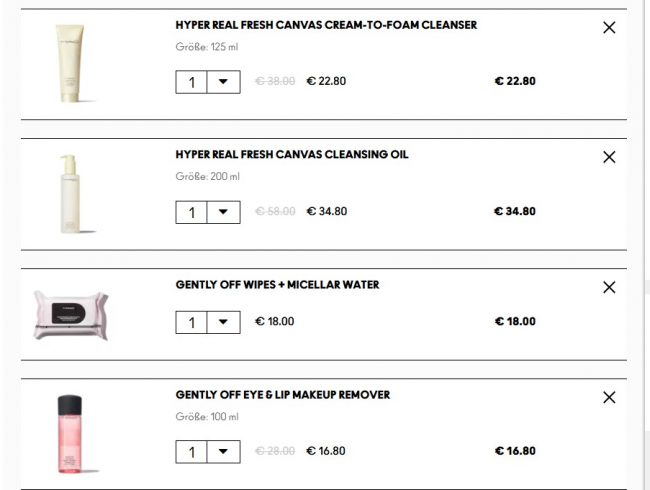Open Gently Off Eye & Lip Makeup Remover title
The height and width of the screenshot is (490, 650).
[283, 395]
